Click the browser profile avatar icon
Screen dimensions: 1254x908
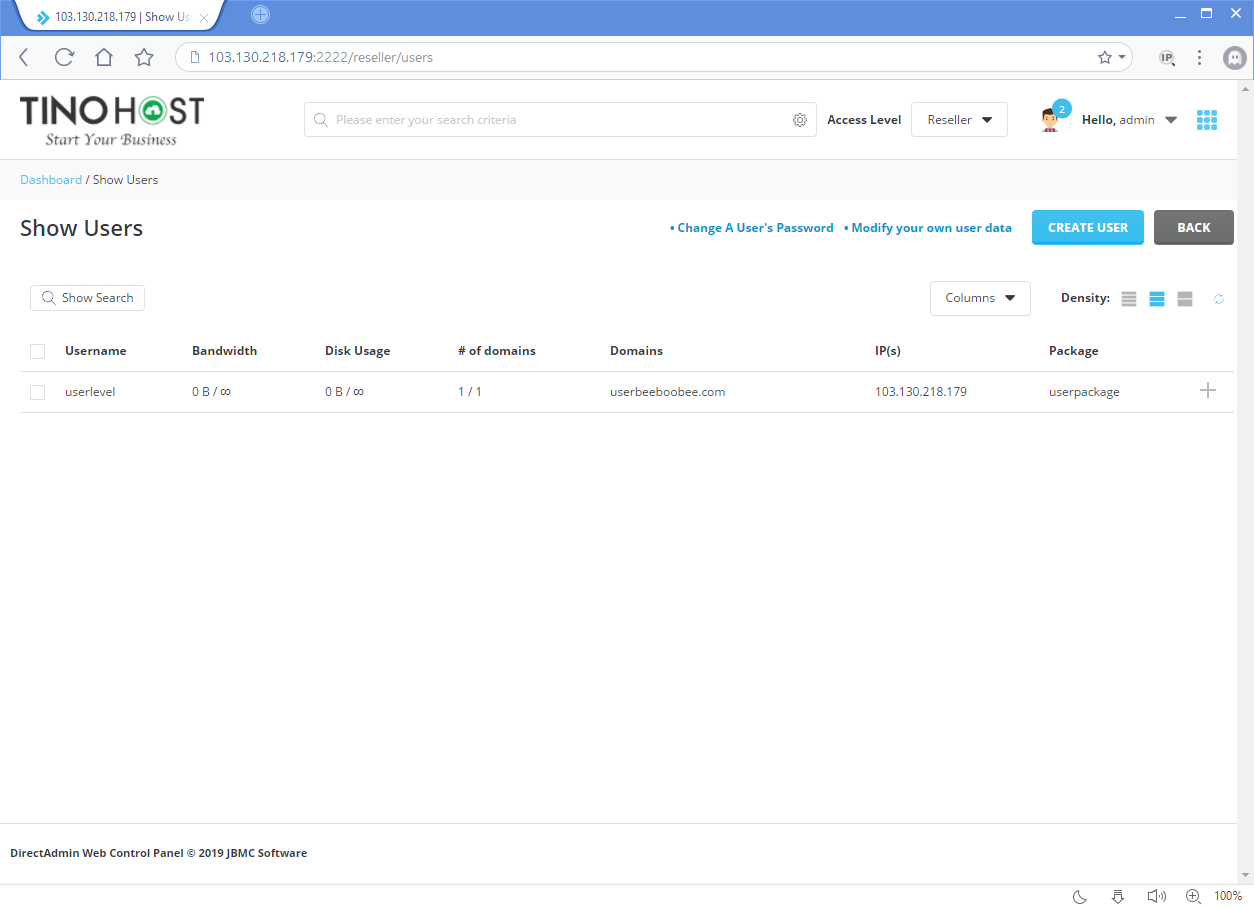[x=1234, y=57]
